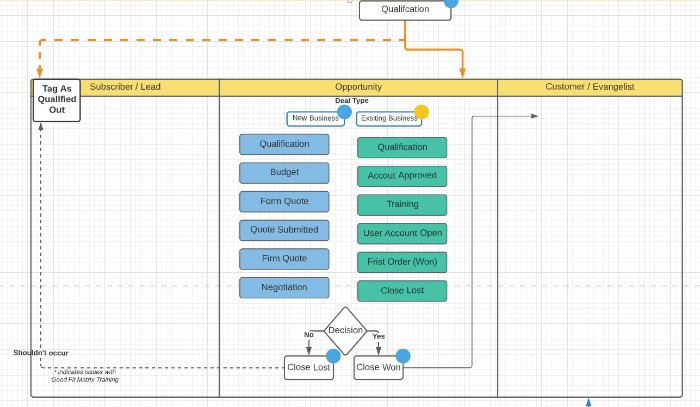Select the Subscriber / Lead lane header
Image resolution: width=700 pixels, height=407 pixels.
click(125, 87)
